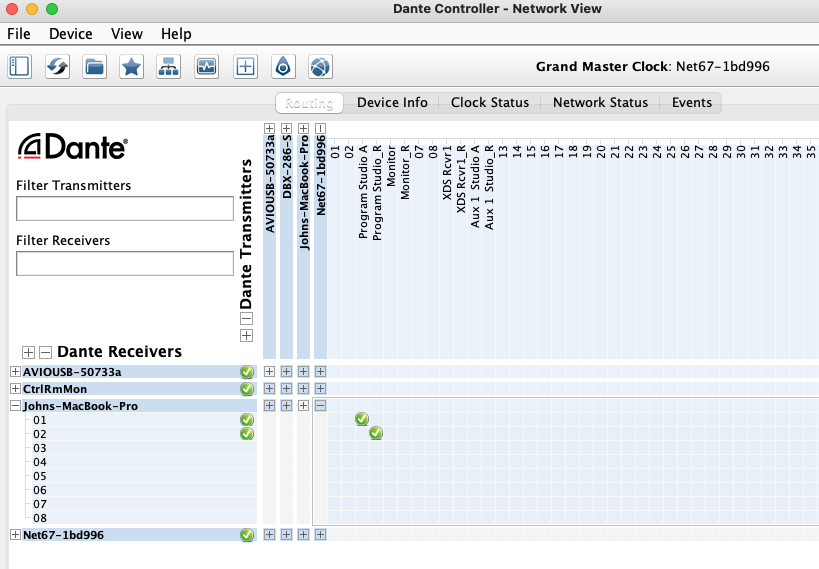819x569 pixels.
Task: Open the channel activity monitor icon
Action: click(206, 66)
